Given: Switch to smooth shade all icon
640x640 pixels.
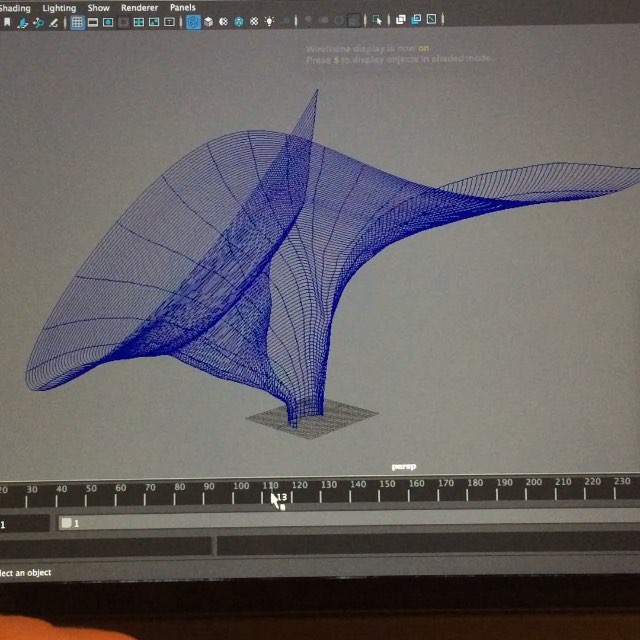Looking at the screenshot, I should point(208,22).
